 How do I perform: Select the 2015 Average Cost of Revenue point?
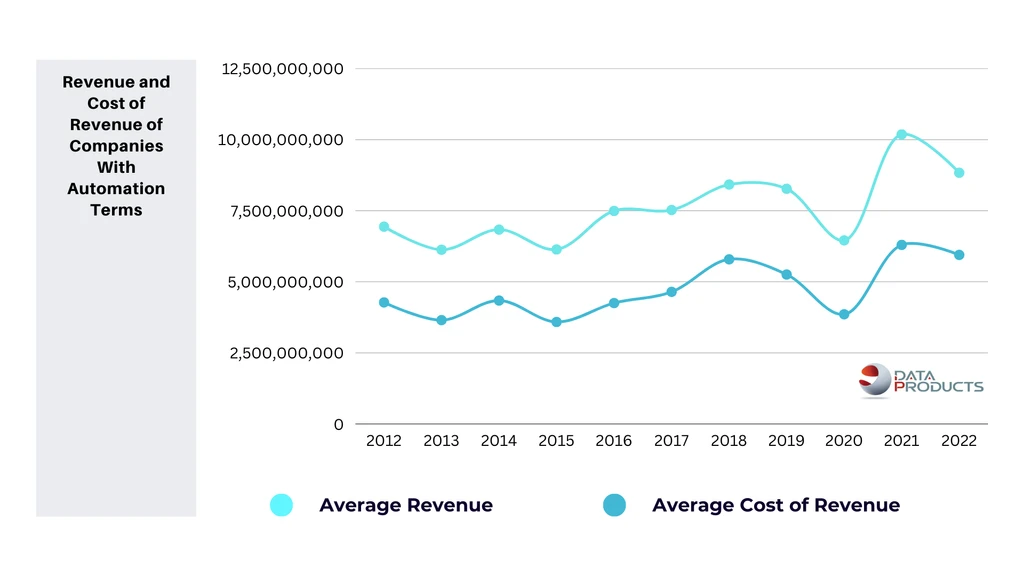557,322
